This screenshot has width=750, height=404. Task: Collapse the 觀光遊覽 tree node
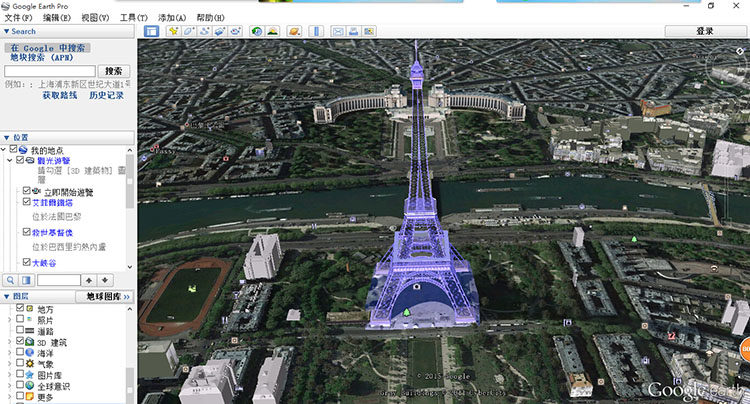tap(10, 161)
